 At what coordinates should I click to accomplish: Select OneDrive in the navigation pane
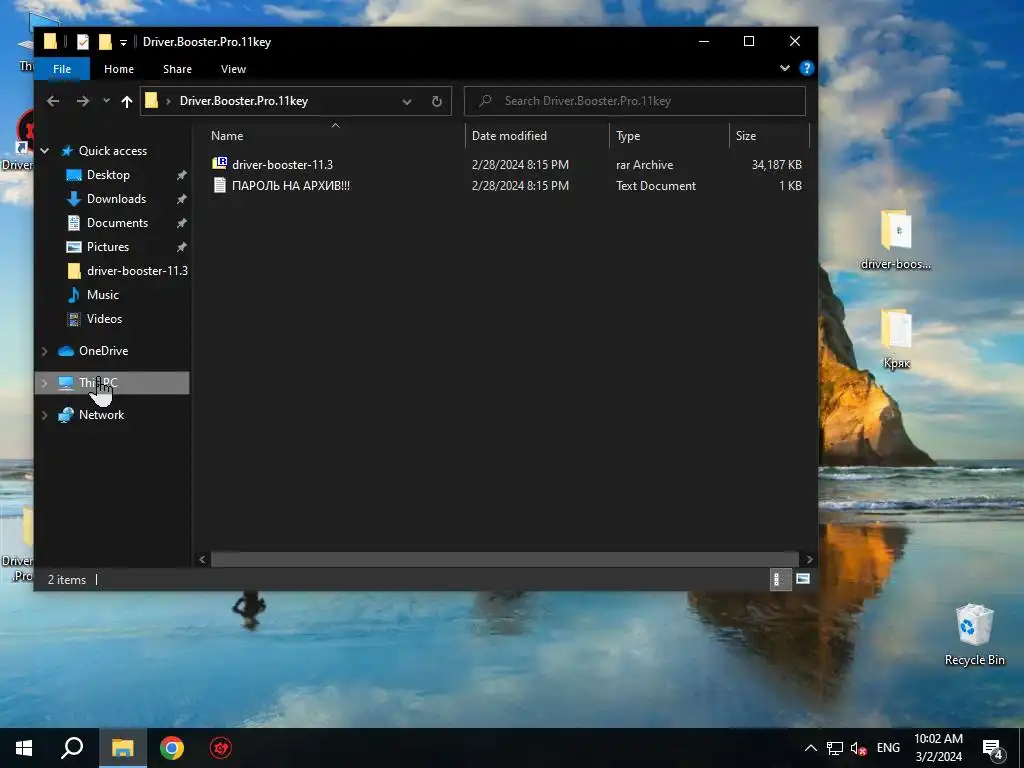(103, 351)
